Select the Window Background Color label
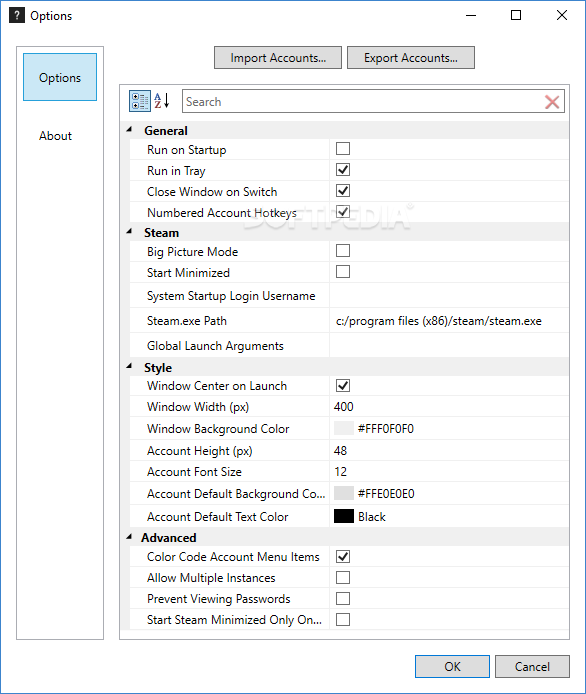This screenshot has width=586, height=694. point(218,428)
